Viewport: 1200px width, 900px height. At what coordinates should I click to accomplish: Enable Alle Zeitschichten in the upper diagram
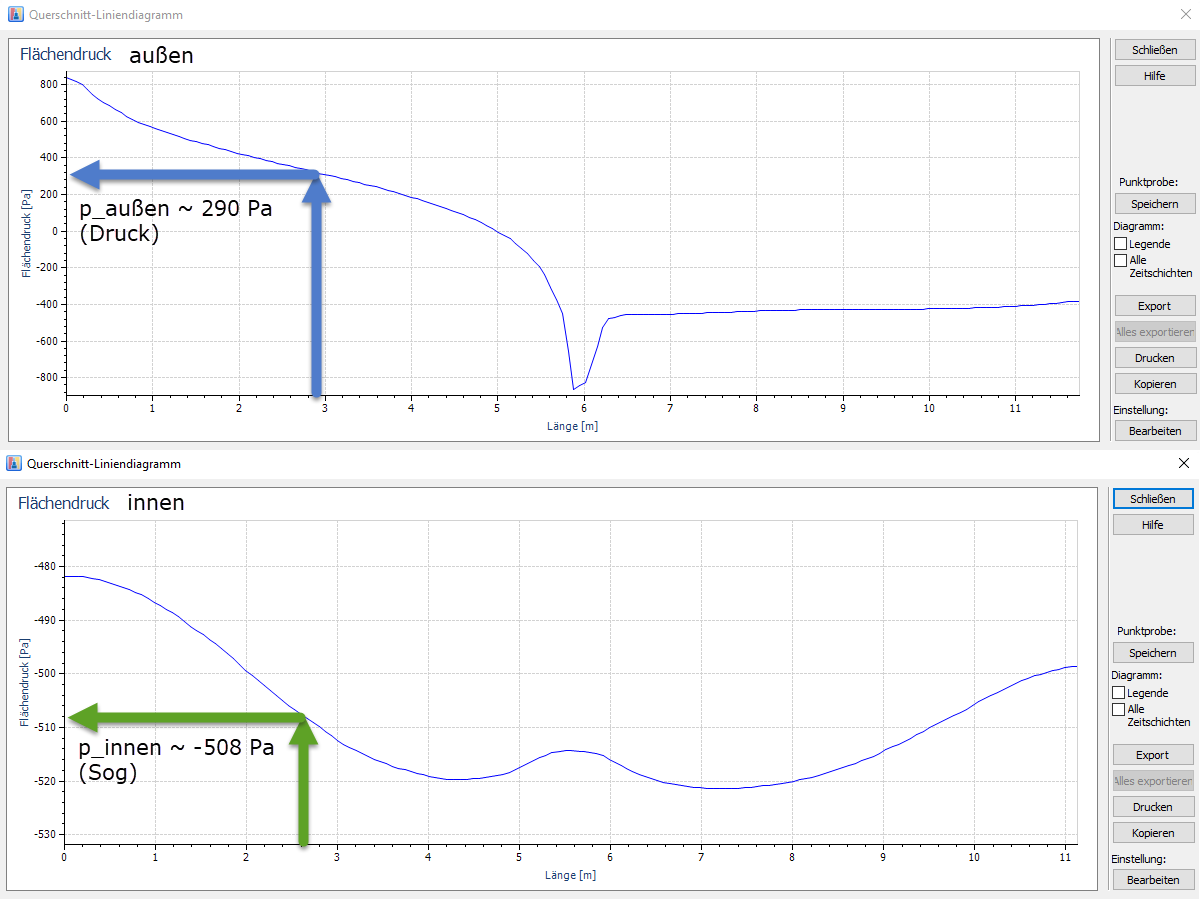1121,260
